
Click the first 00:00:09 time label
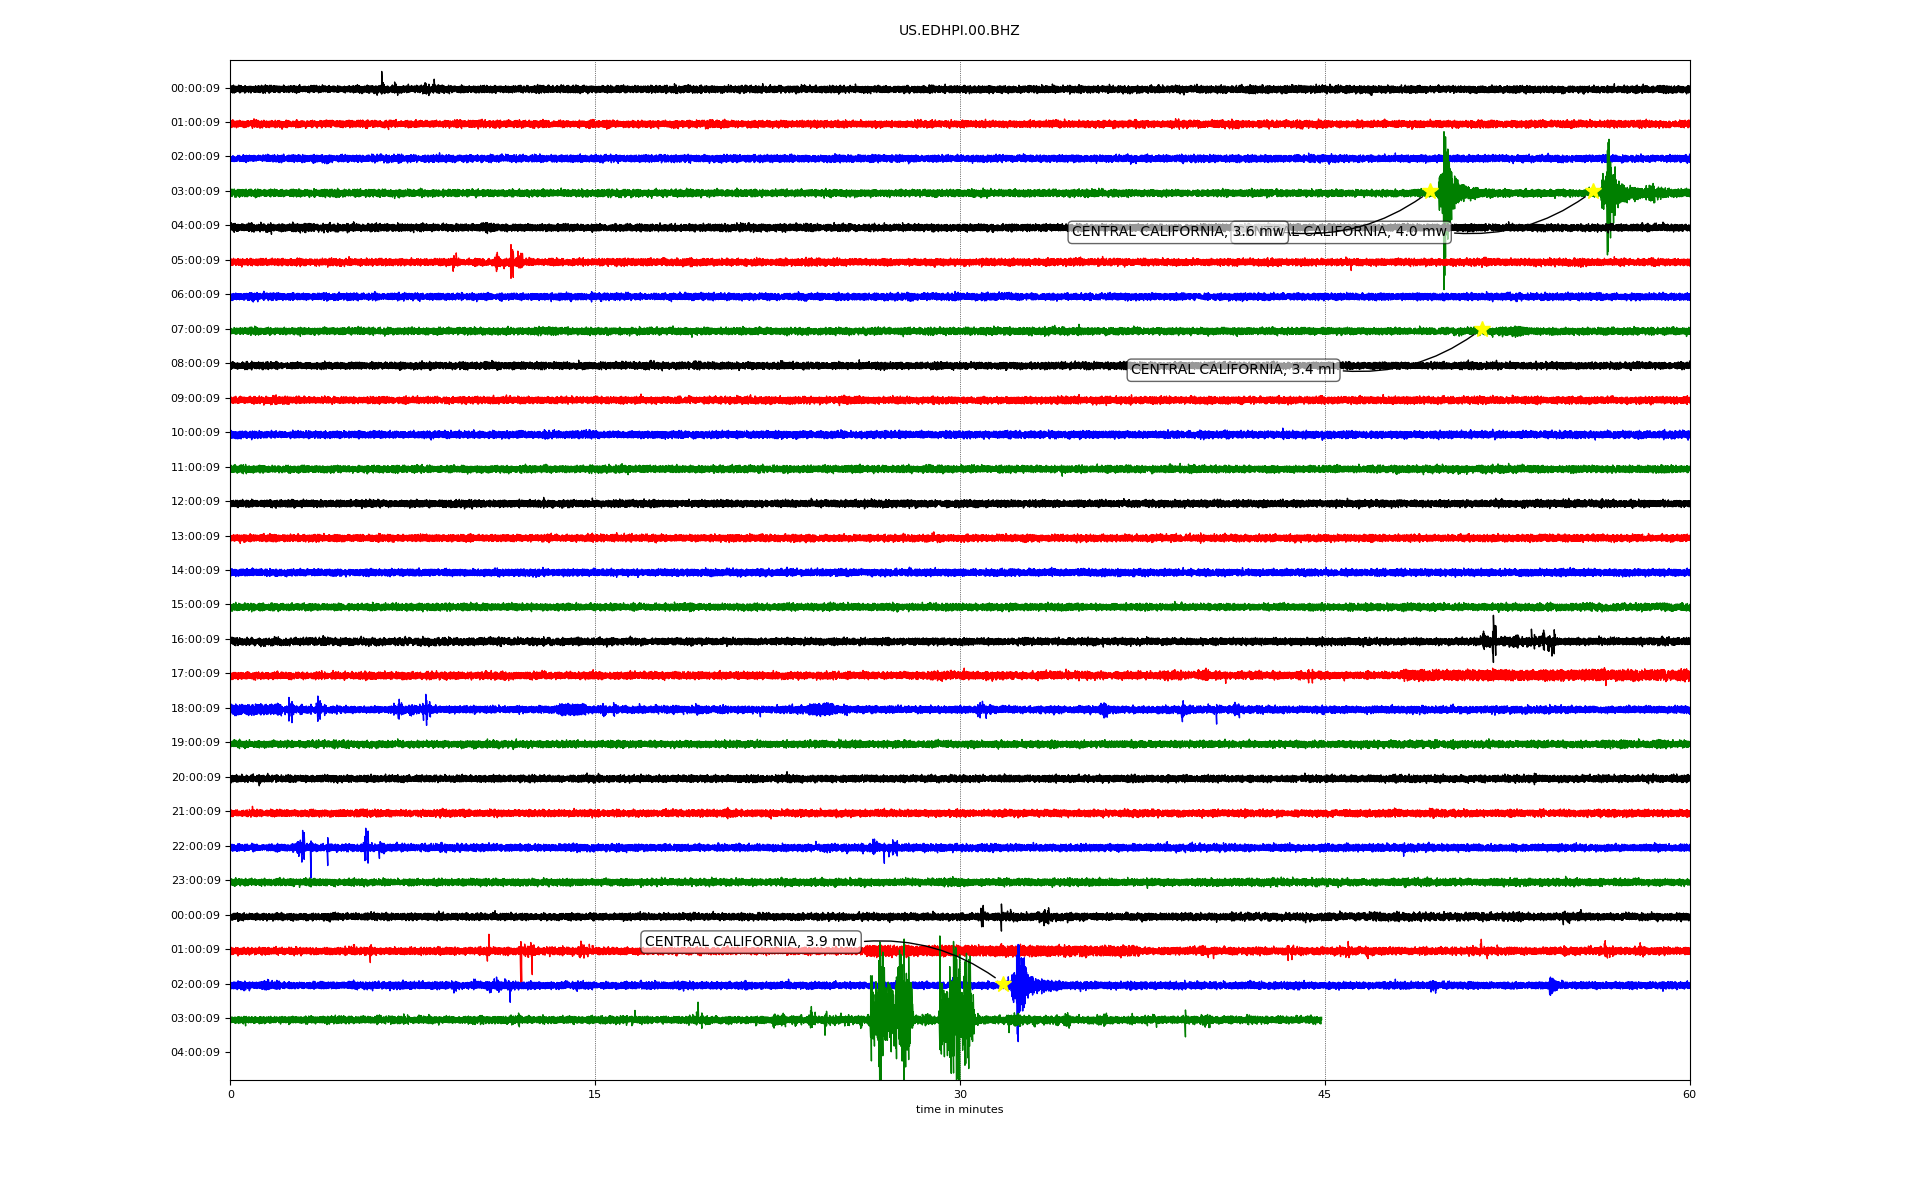195,89
